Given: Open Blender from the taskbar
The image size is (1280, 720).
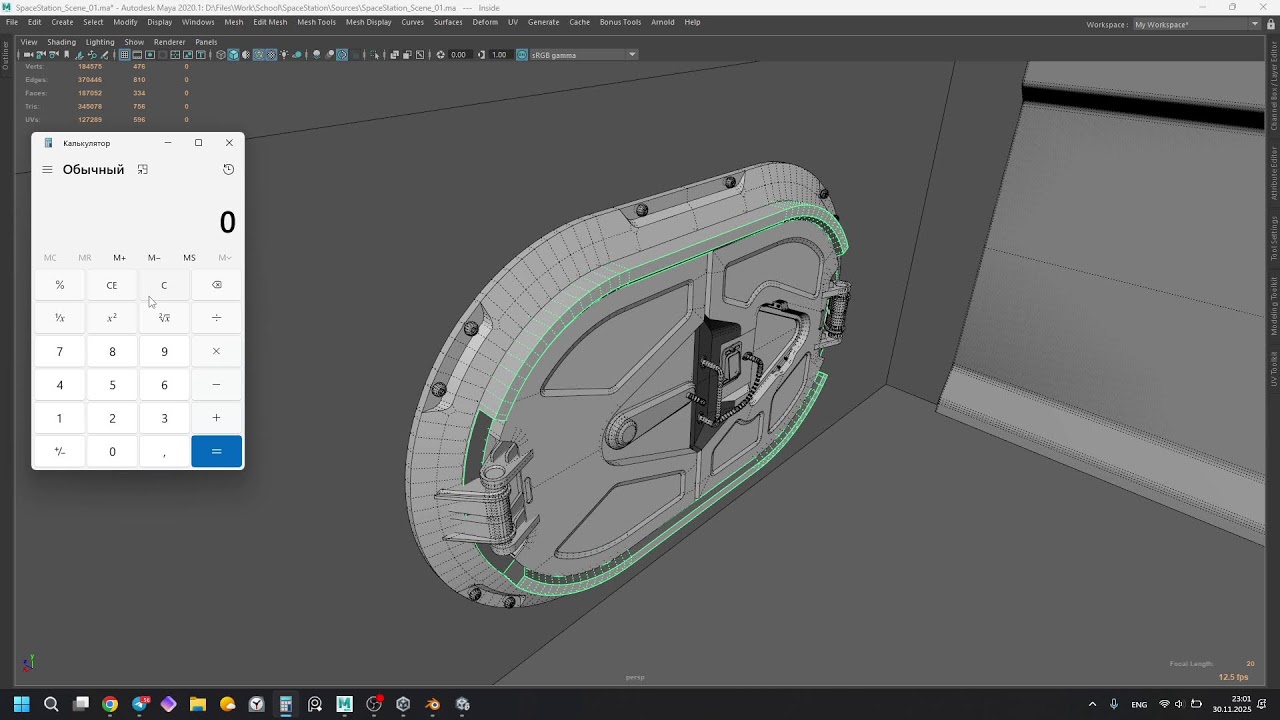Looking at the screenshot, I should (x=433, y=704).
